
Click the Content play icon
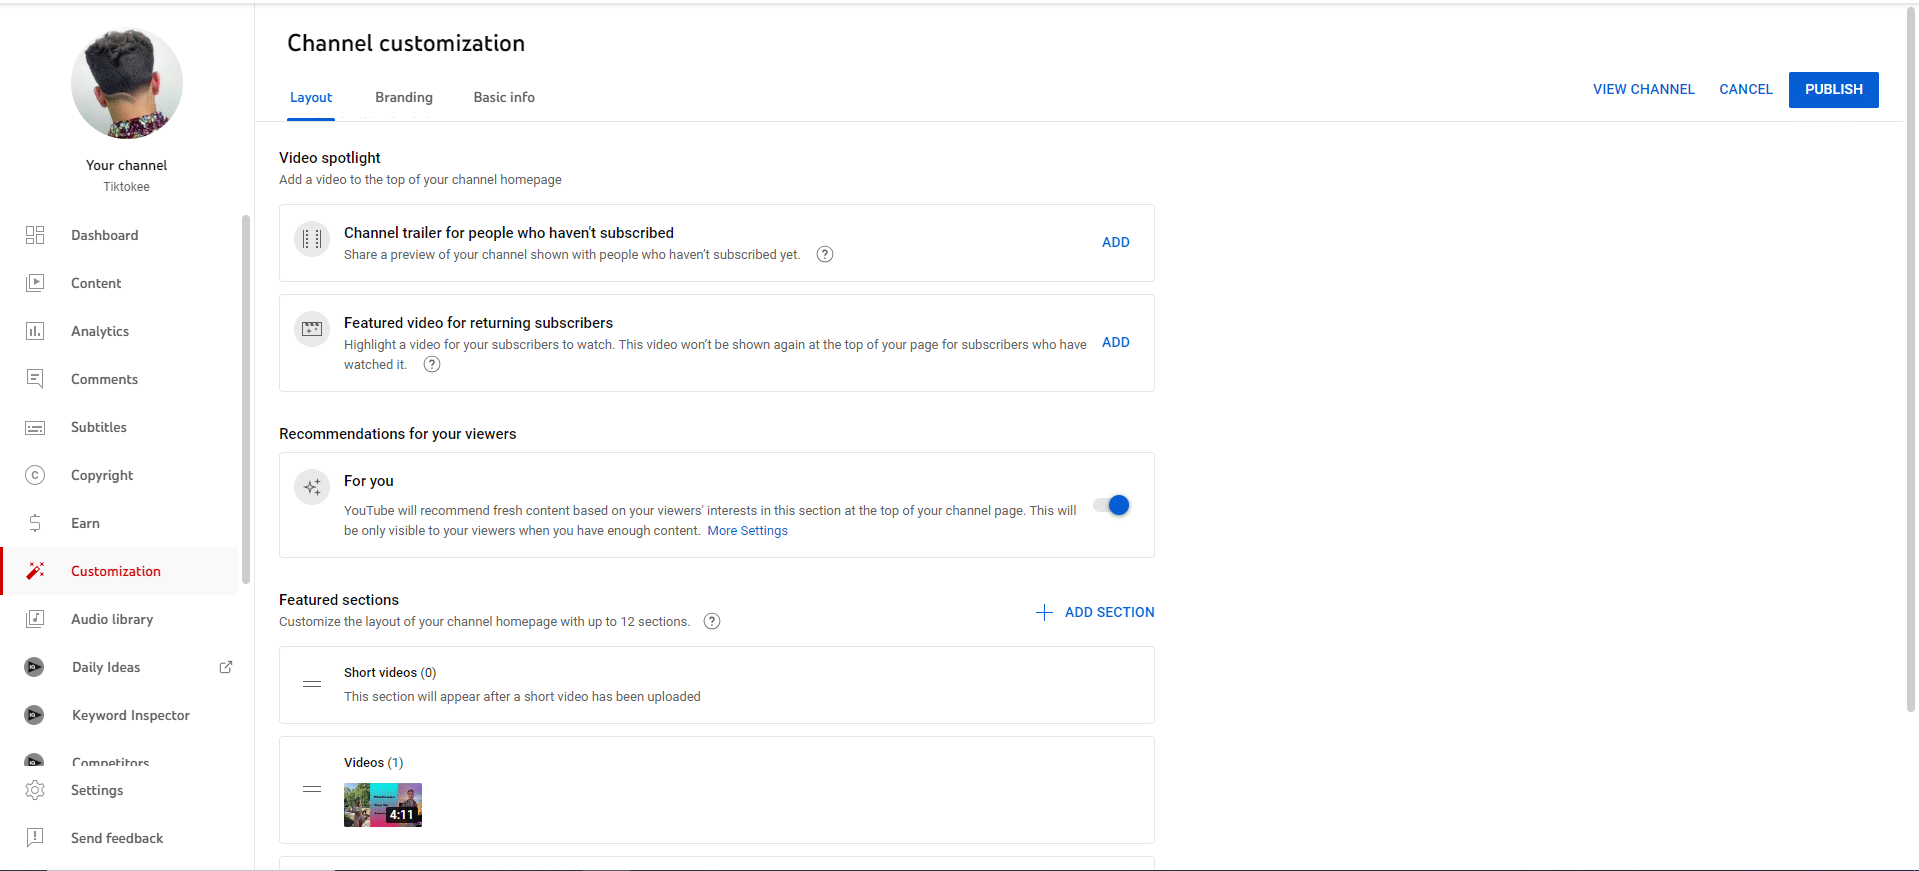(35, 283)
